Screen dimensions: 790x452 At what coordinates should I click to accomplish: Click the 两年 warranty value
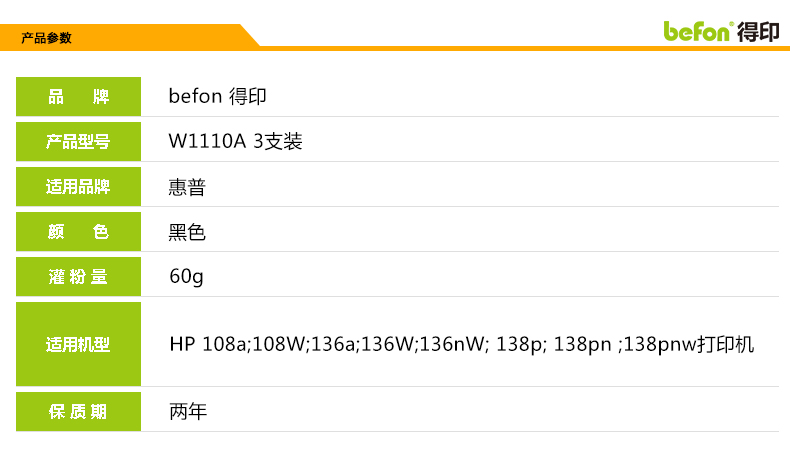[x=188, y=411]
